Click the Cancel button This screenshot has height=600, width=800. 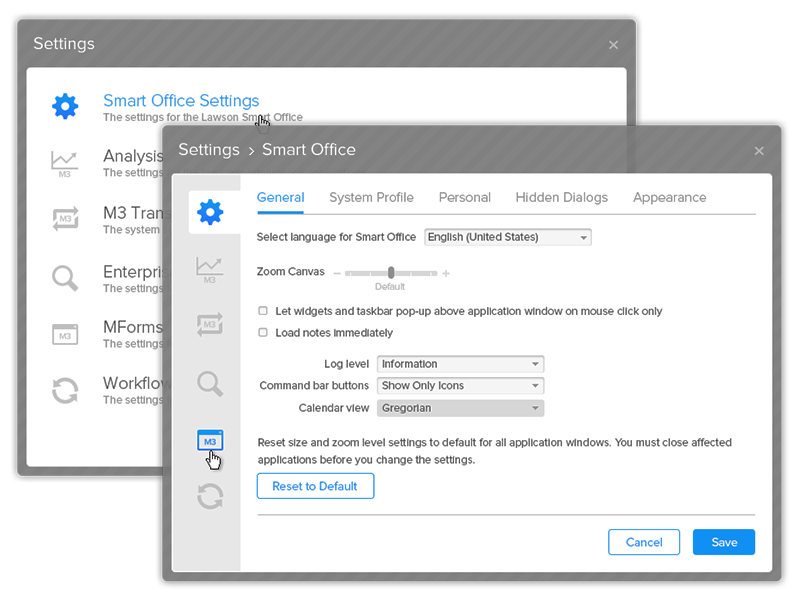coord(644,542)
